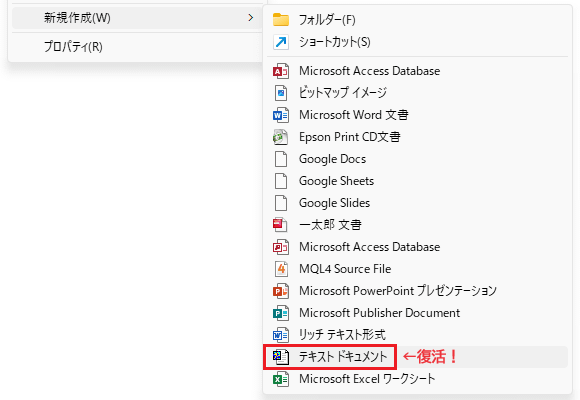Select the 一太郎 文書 label
The image size is (580, 400).
pyautogui.click(x=330, y=225)
